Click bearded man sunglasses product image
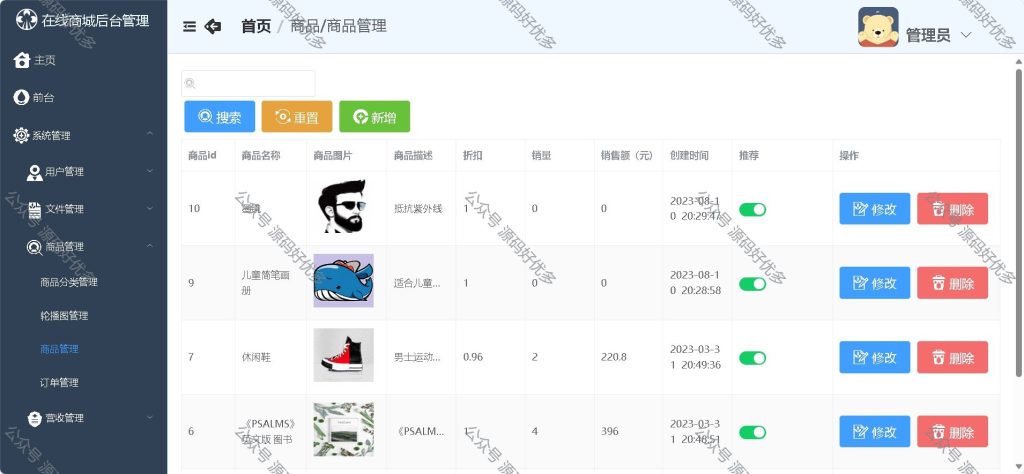This screenshot has height=474, width=1024. pos(344,206)
